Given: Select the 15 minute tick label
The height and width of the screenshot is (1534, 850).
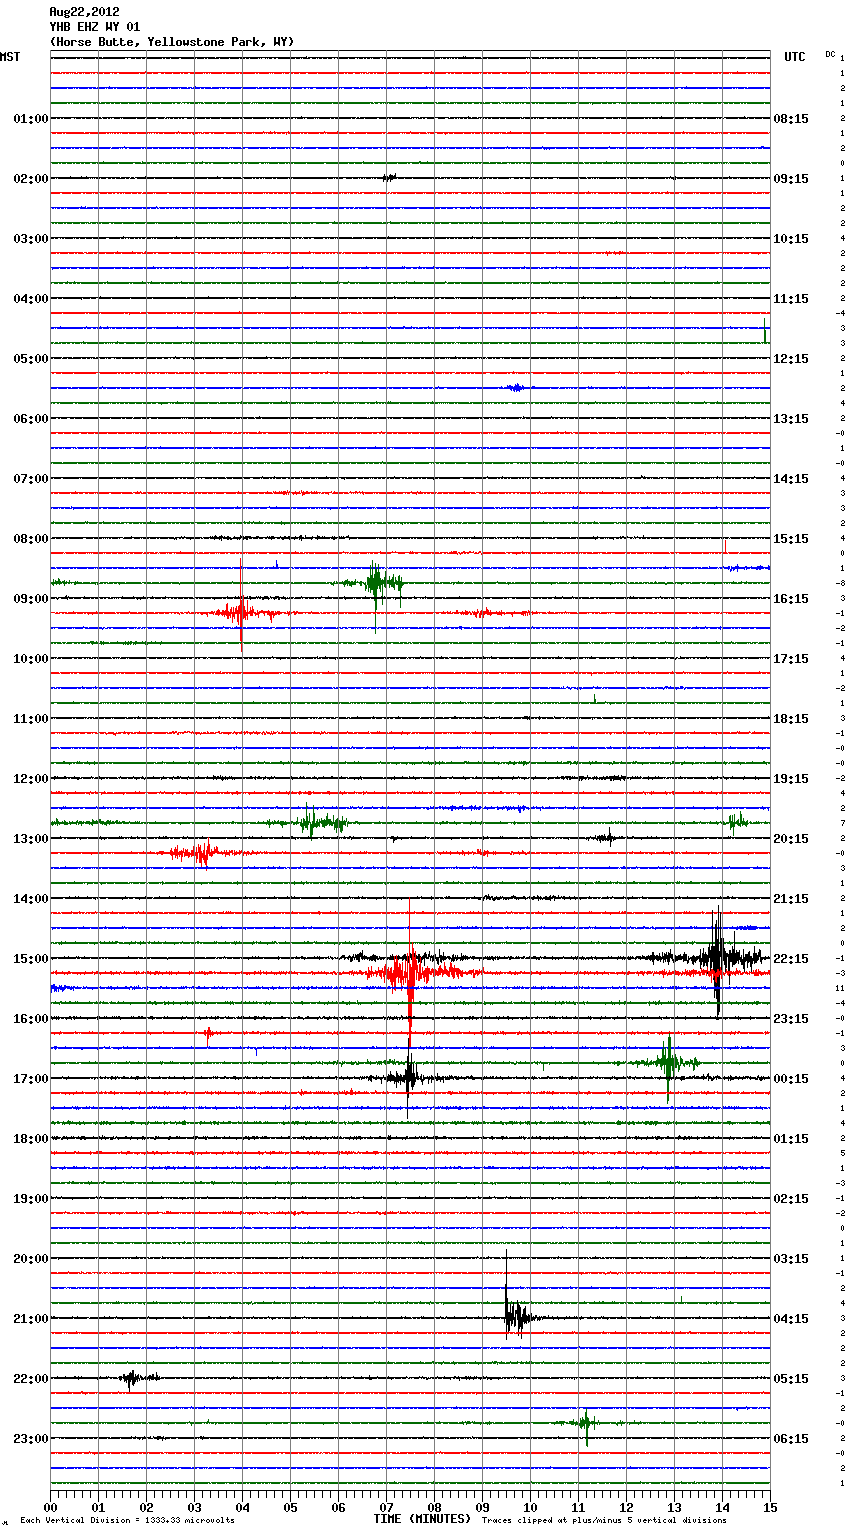Looking at the screenshot, I should 770,1507.
